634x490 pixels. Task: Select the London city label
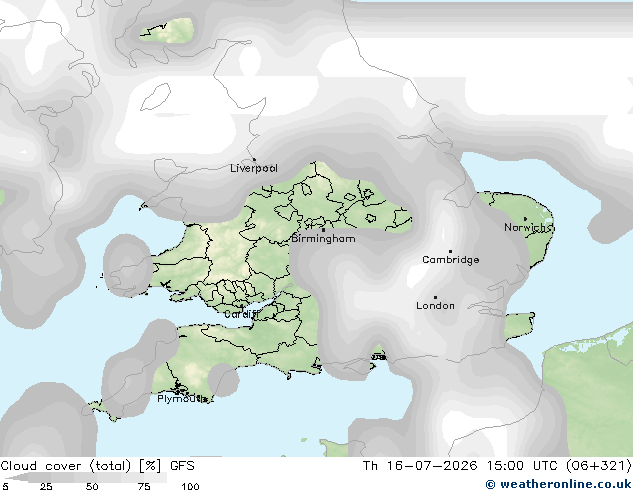435,306
